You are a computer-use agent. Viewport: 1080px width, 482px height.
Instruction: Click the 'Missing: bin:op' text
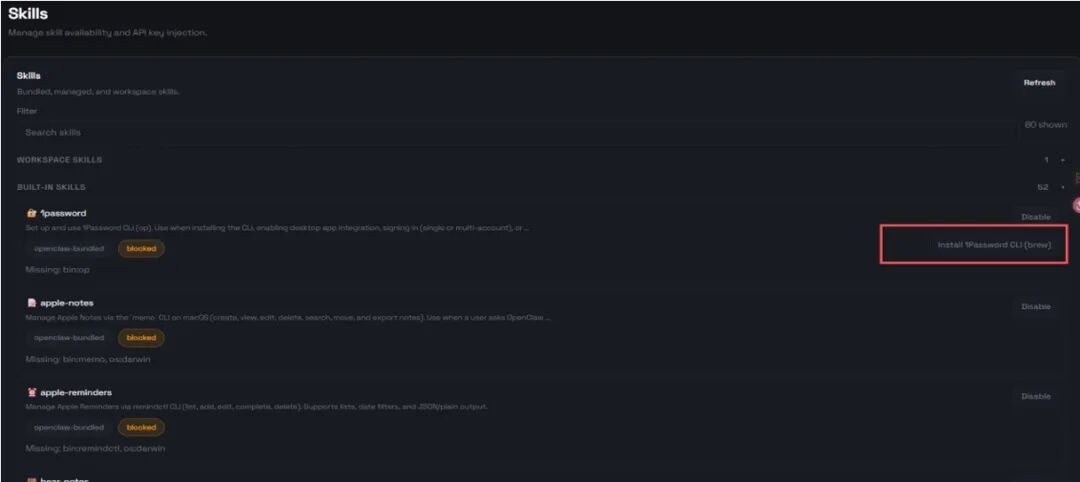point(57,270)
